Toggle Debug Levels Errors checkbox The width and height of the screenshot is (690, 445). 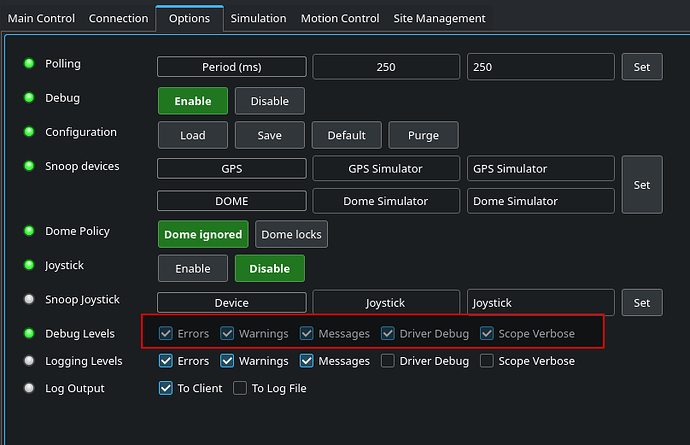tap(166, 333)
